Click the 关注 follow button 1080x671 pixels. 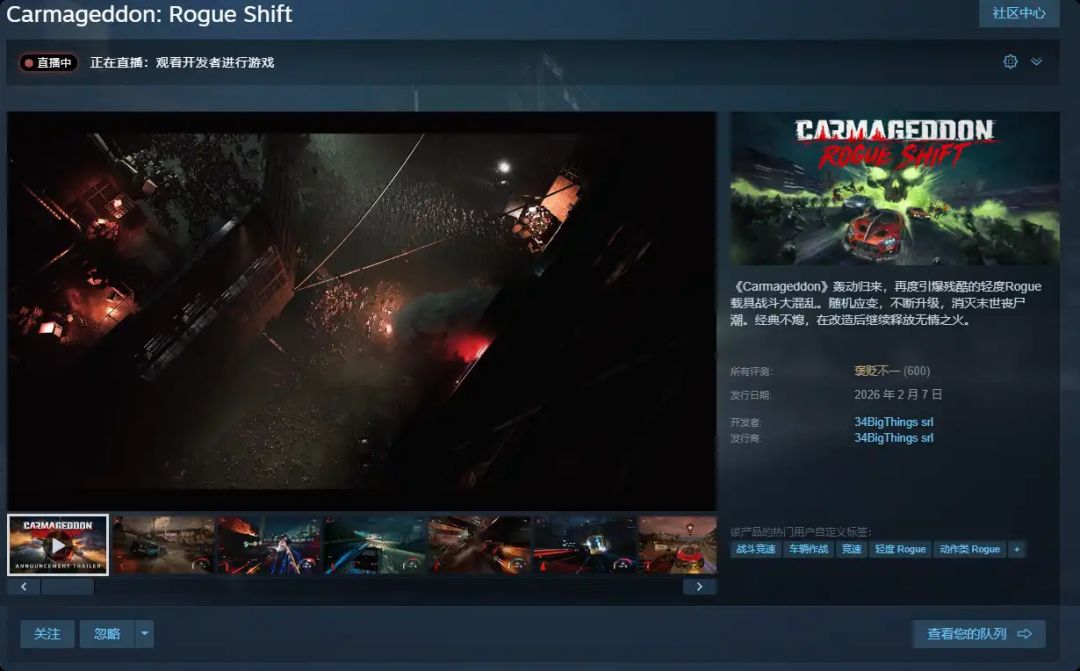[47, 634]
